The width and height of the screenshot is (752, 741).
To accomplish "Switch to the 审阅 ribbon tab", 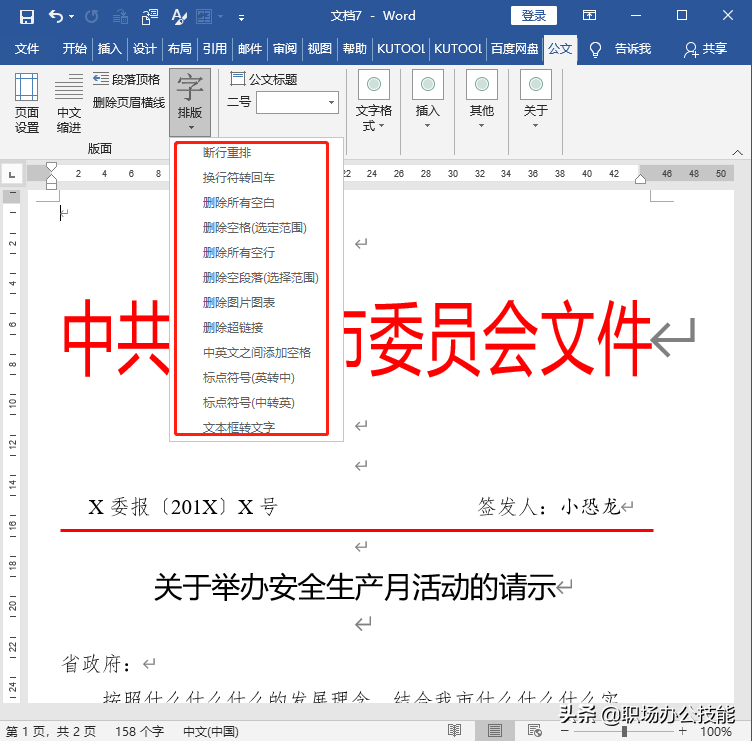I will (x=285, y=49).
